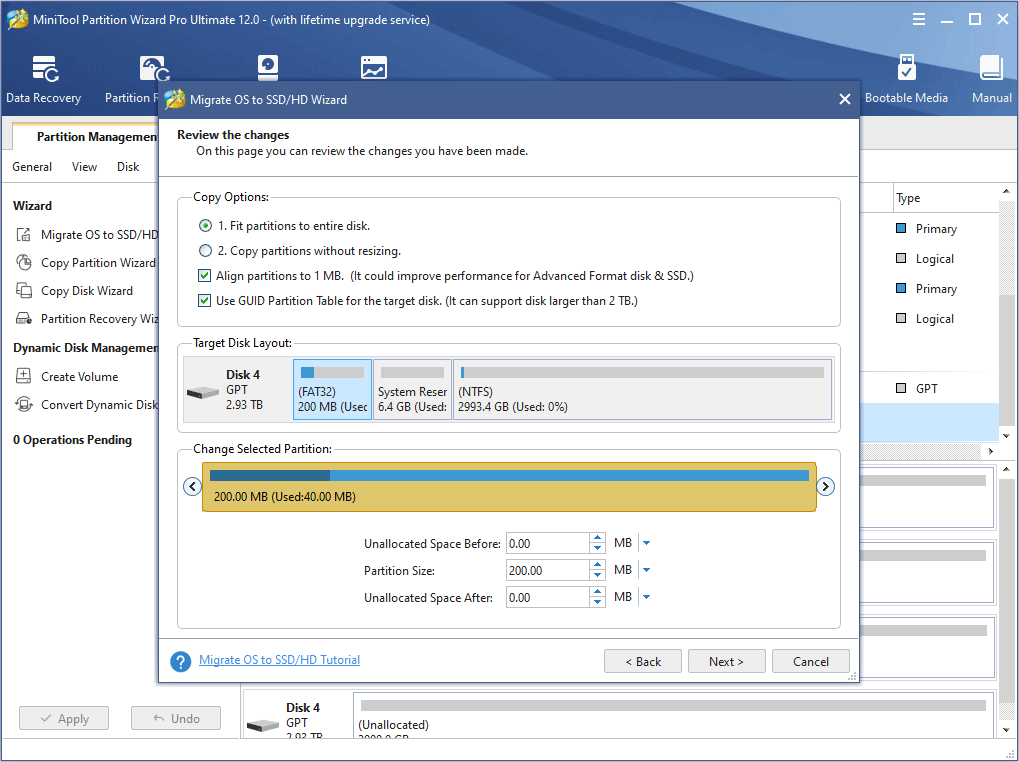Click Copy Disk Wizard sidebar icon
The height and width of the screenshot is (762, 1019).
click(23, 290)
